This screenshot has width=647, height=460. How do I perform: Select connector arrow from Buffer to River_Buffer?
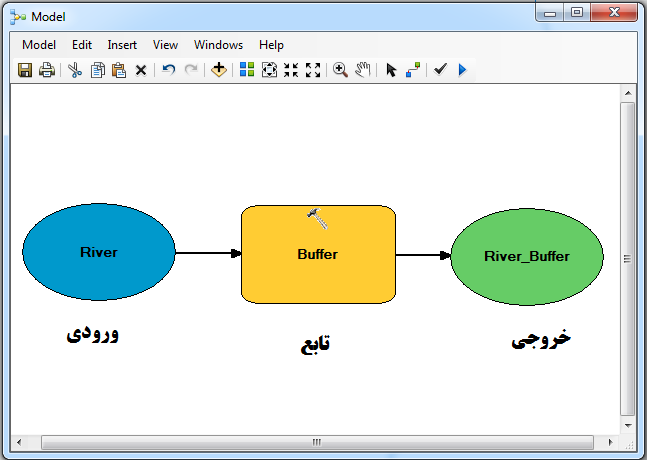pyautogui.click(x=423, y=255)
